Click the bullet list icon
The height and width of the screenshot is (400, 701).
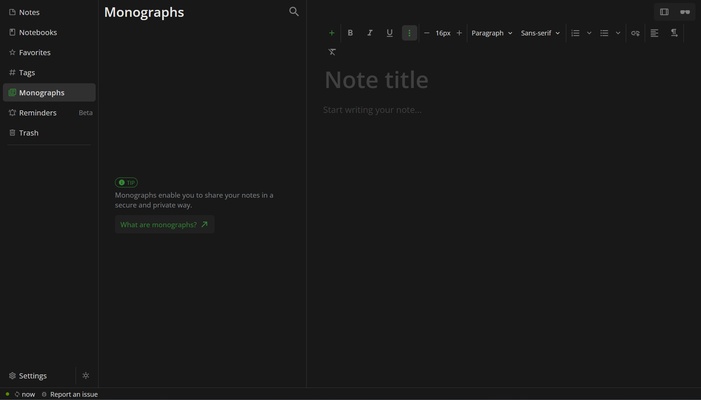(x=604, y=33)
